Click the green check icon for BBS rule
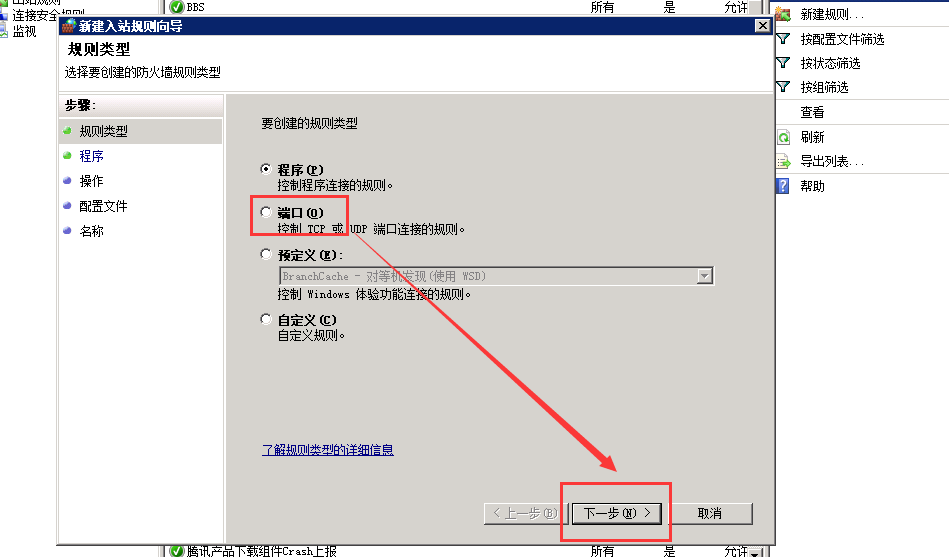The height and width of the screenshot is (557, 949). click(x=177, y=7)
